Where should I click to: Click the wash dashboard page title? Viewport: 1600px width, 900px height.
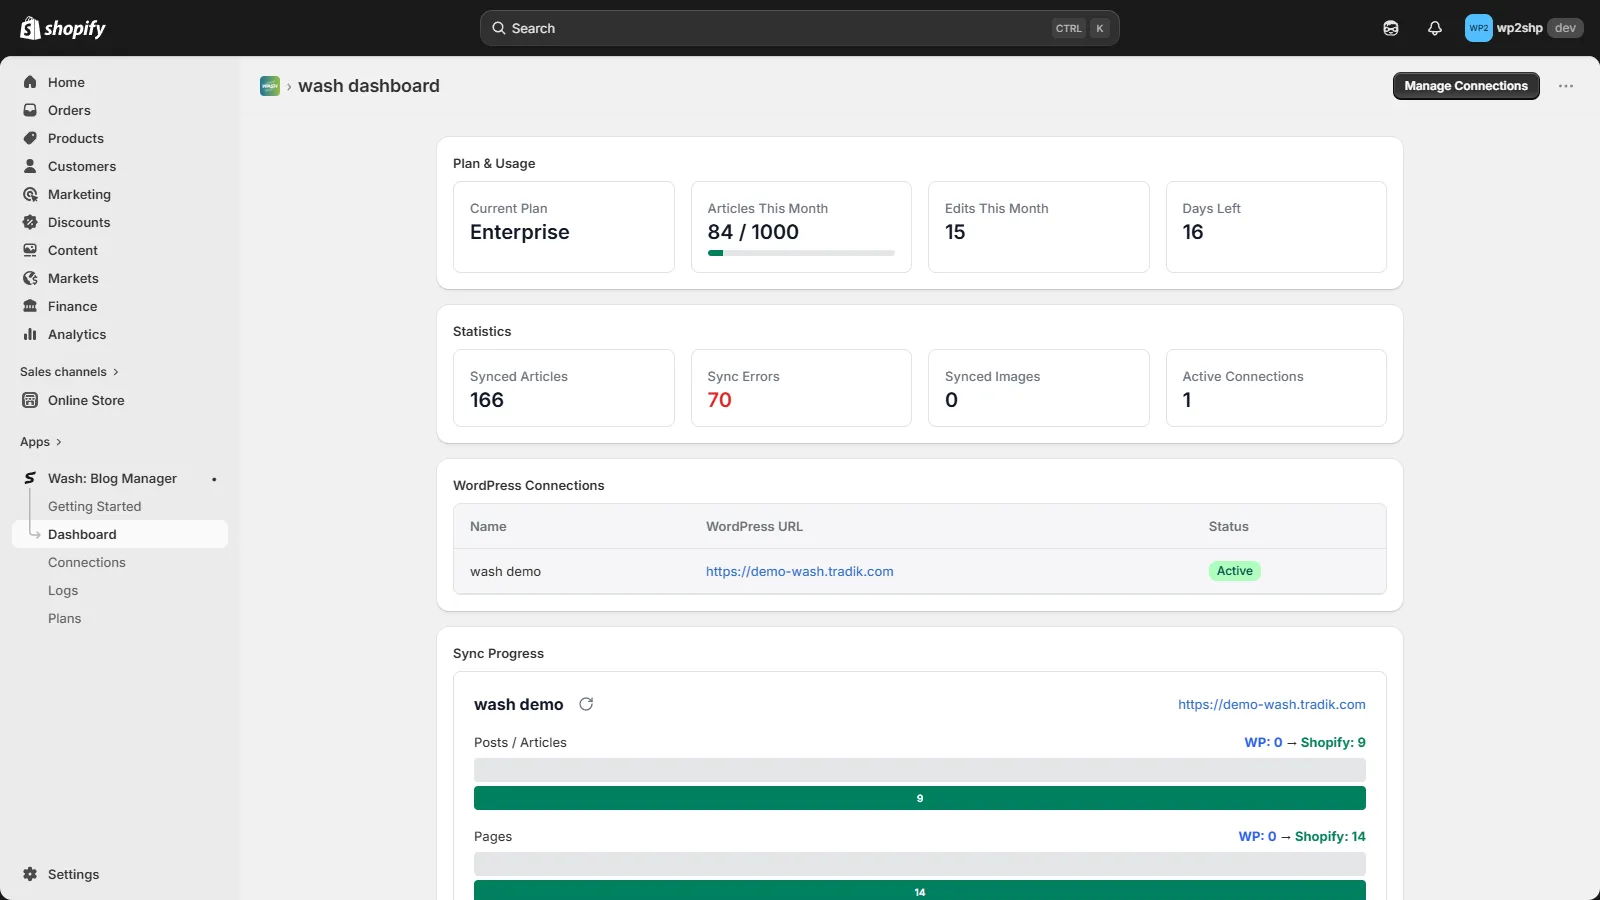[369, 86]
